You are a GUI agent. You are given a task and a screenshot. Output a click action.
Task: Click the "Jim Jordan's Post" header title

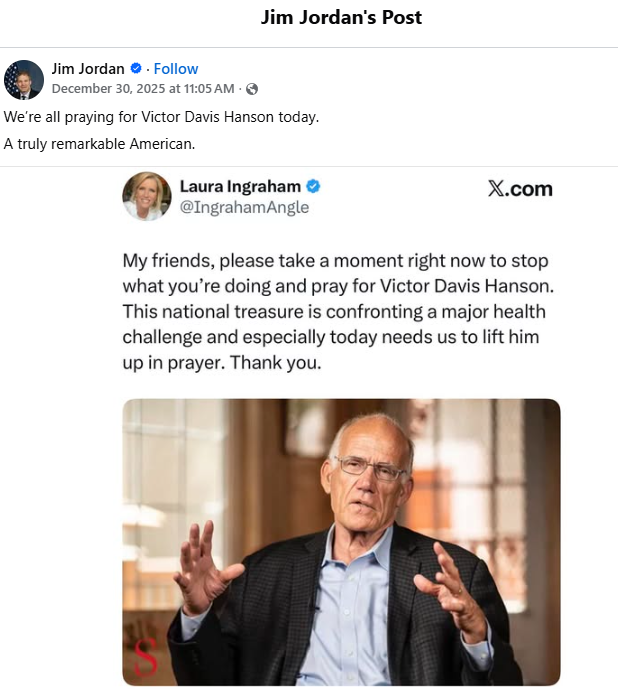[341, 17]
